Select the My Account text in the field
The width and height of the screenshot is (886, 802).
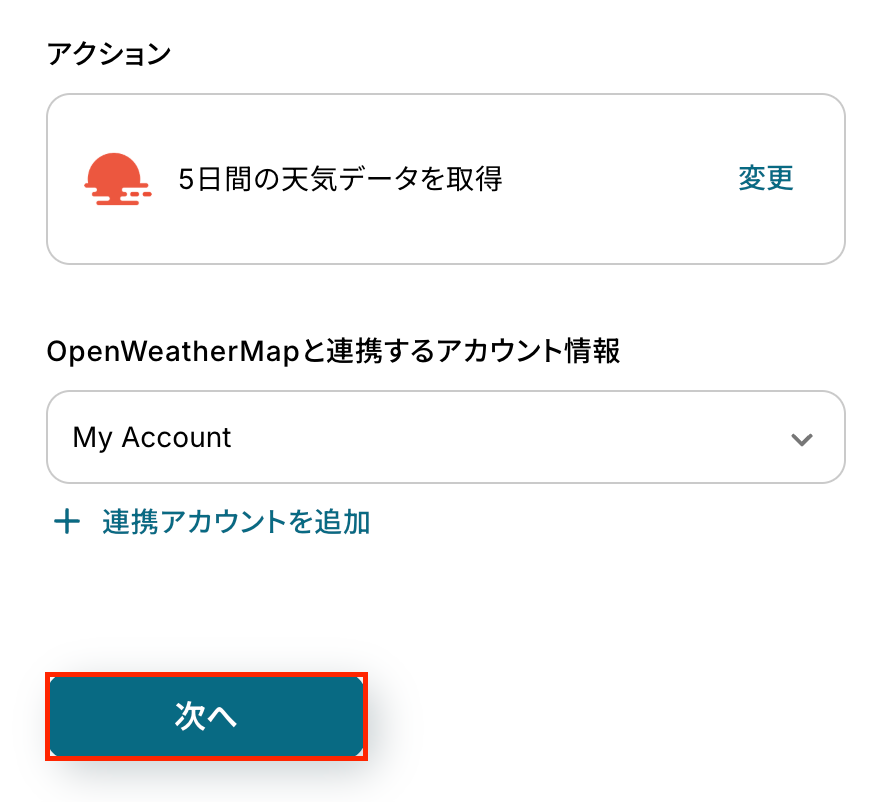point(152,438)
